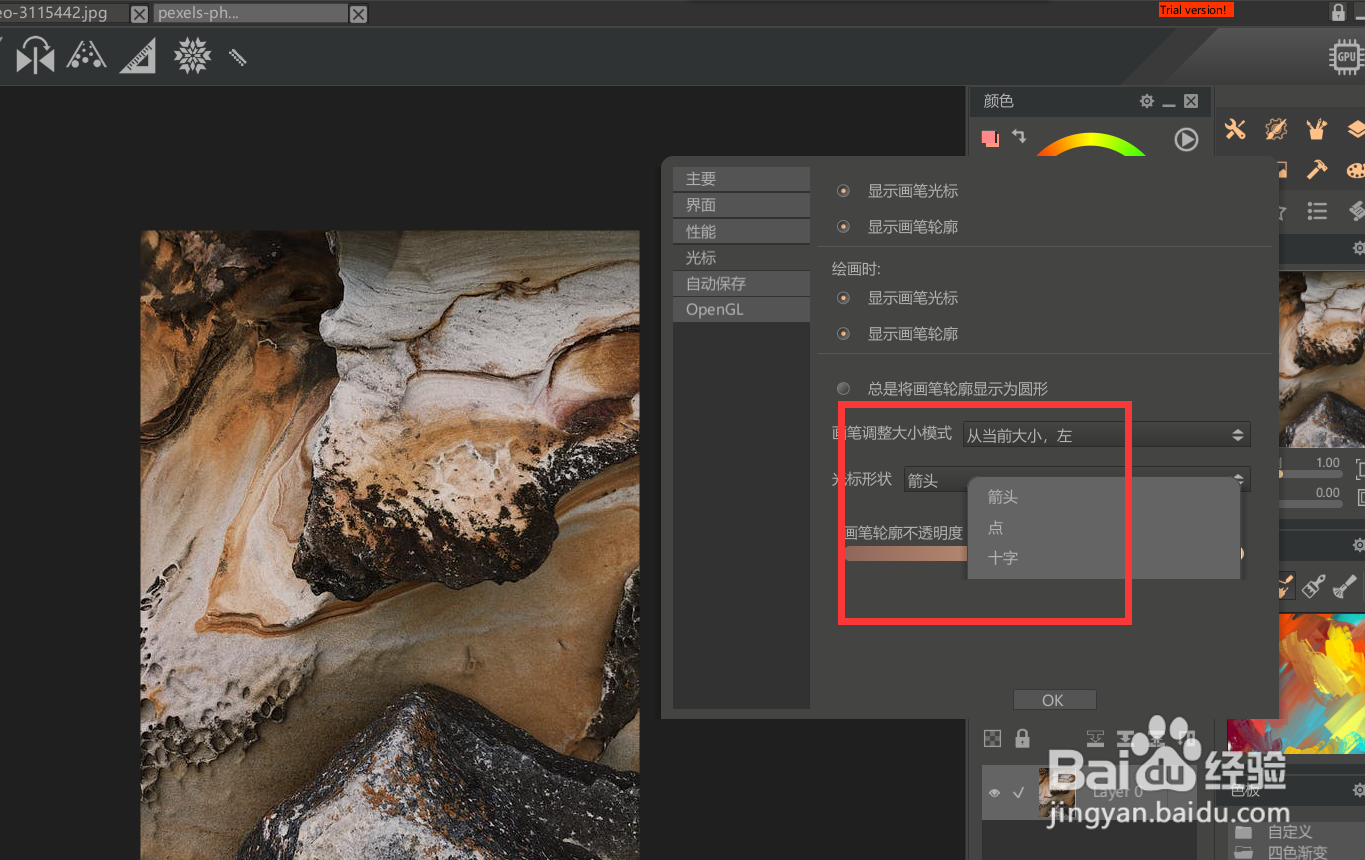This screenshot has height=860, width=1365.
Task: Toggle Layer 0 visibility eye
Action: coord(995,793)
